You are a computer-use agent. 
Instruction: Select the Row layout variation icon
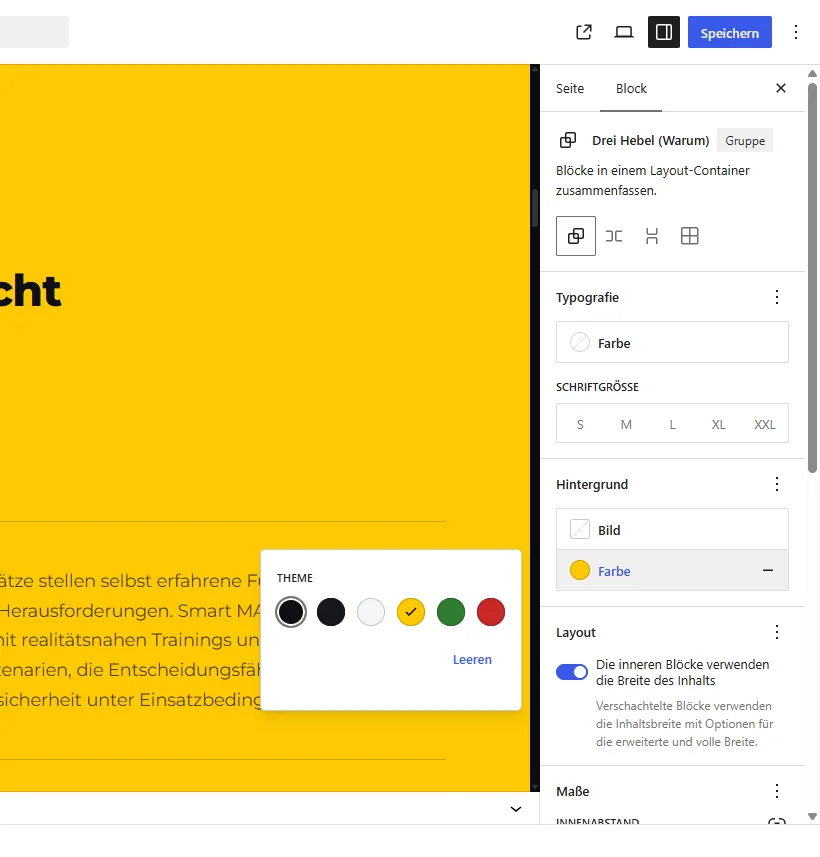614,236
